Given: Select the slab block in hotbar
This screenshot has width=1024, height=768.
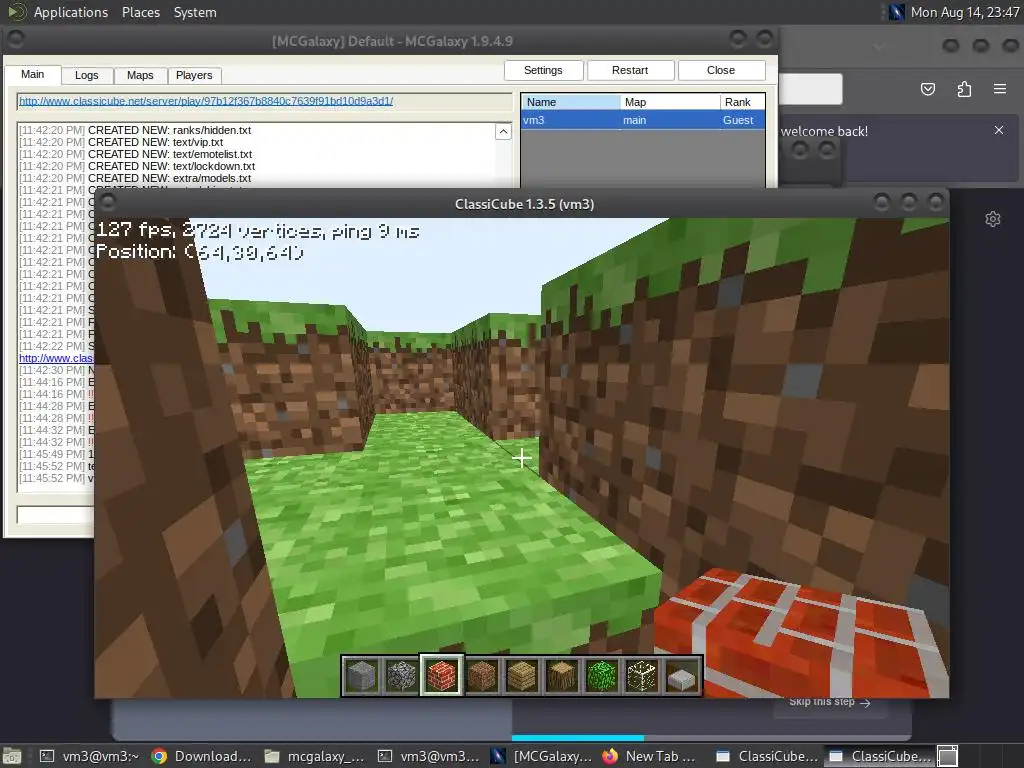Looking at the screenshot, I should click(682, 676).
